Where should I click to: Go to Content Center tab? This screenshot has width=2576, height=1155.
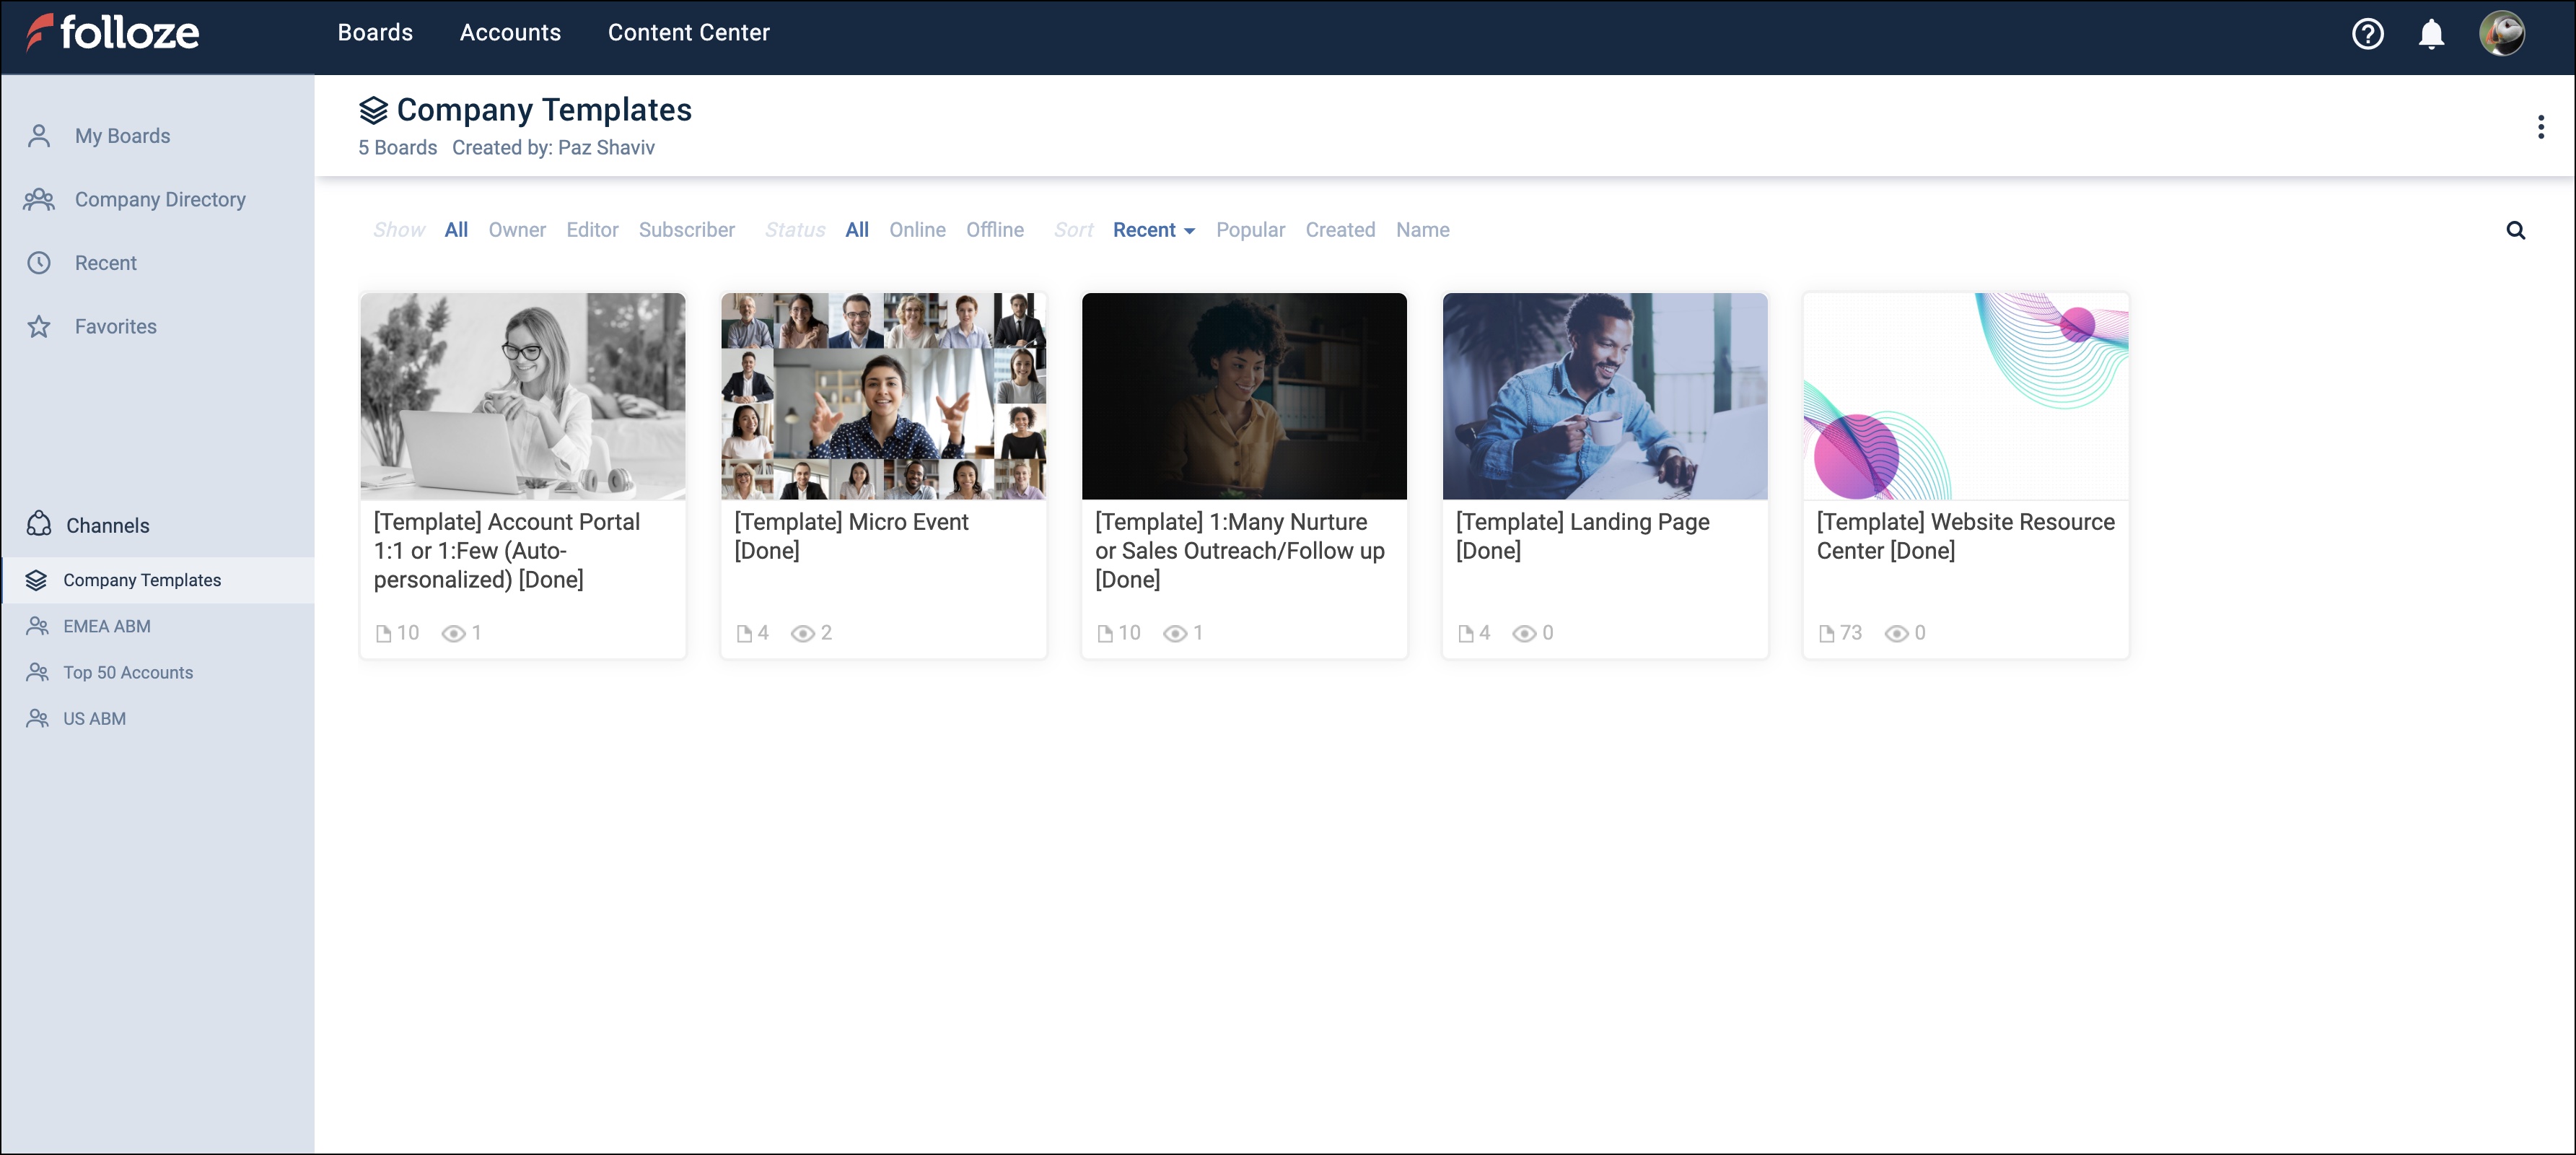pyautogui.click(x=688, y=33)
